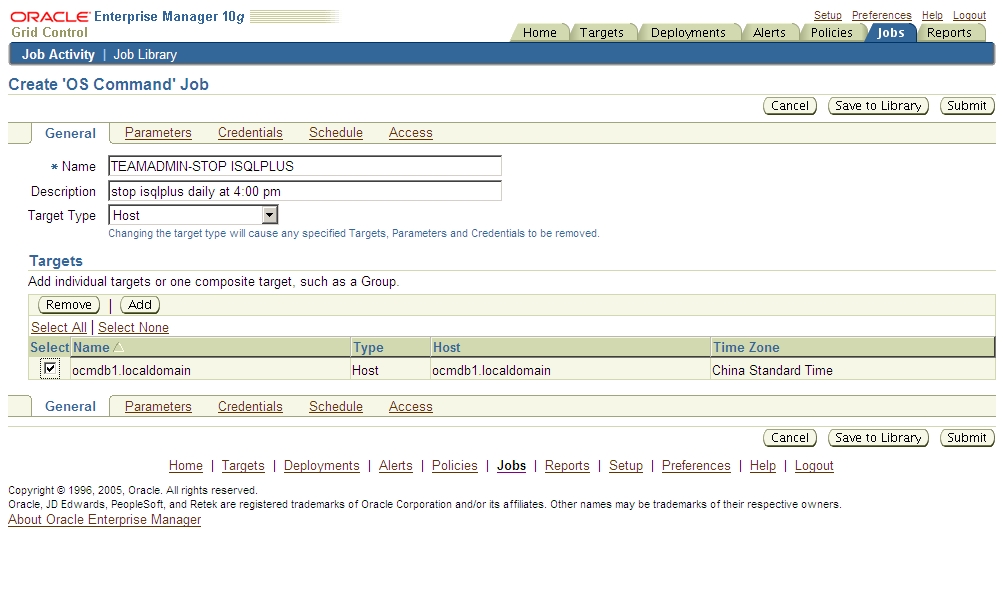Open the lower Parameters sub-tab
The width and height of the screenshot is (1003, 602).
pos(158,406)
